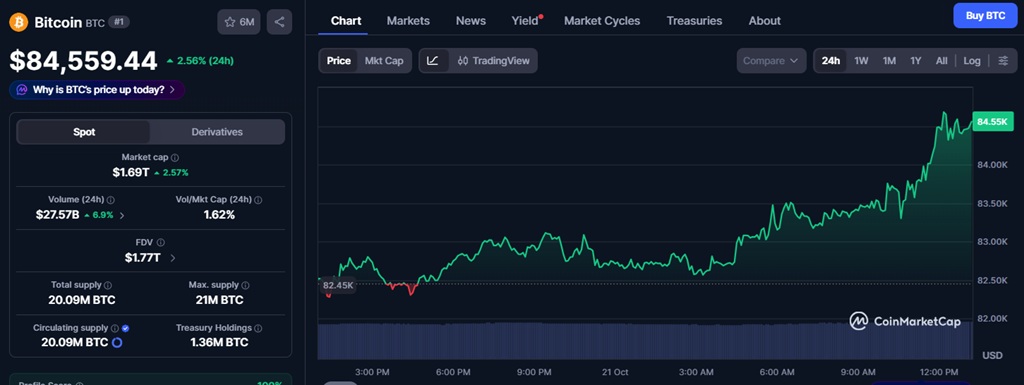The height and width of the screenshot is (385, 1024).
Task: Select Mkt Cap chart view
Action: click(384, 61)
